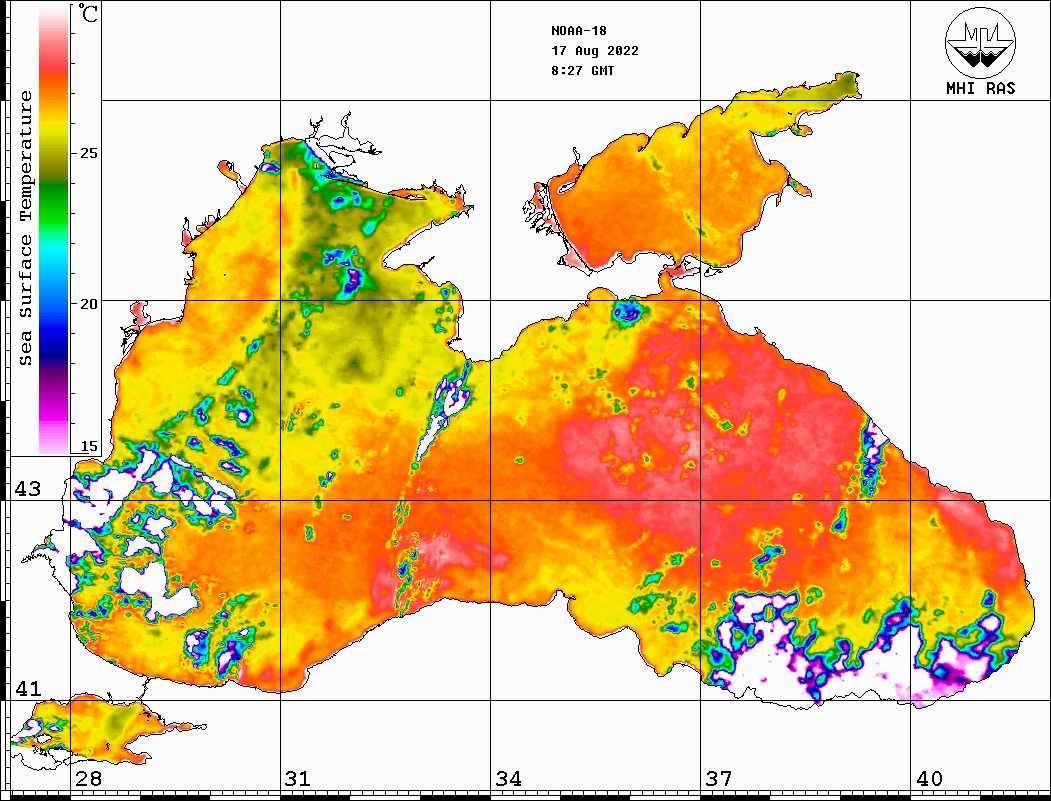Click the longitude label '34'
The image size is (1051, 801).
coord(508,778)
